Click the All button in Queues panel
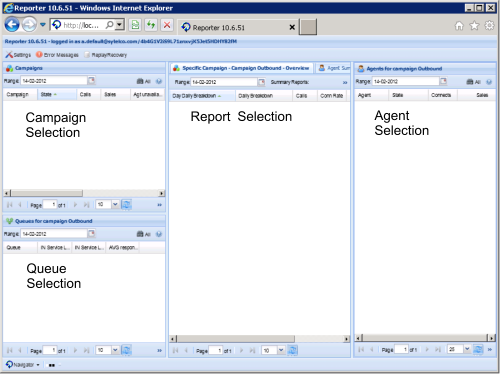This screenshot has height=374, width=500. pos(144,234)
